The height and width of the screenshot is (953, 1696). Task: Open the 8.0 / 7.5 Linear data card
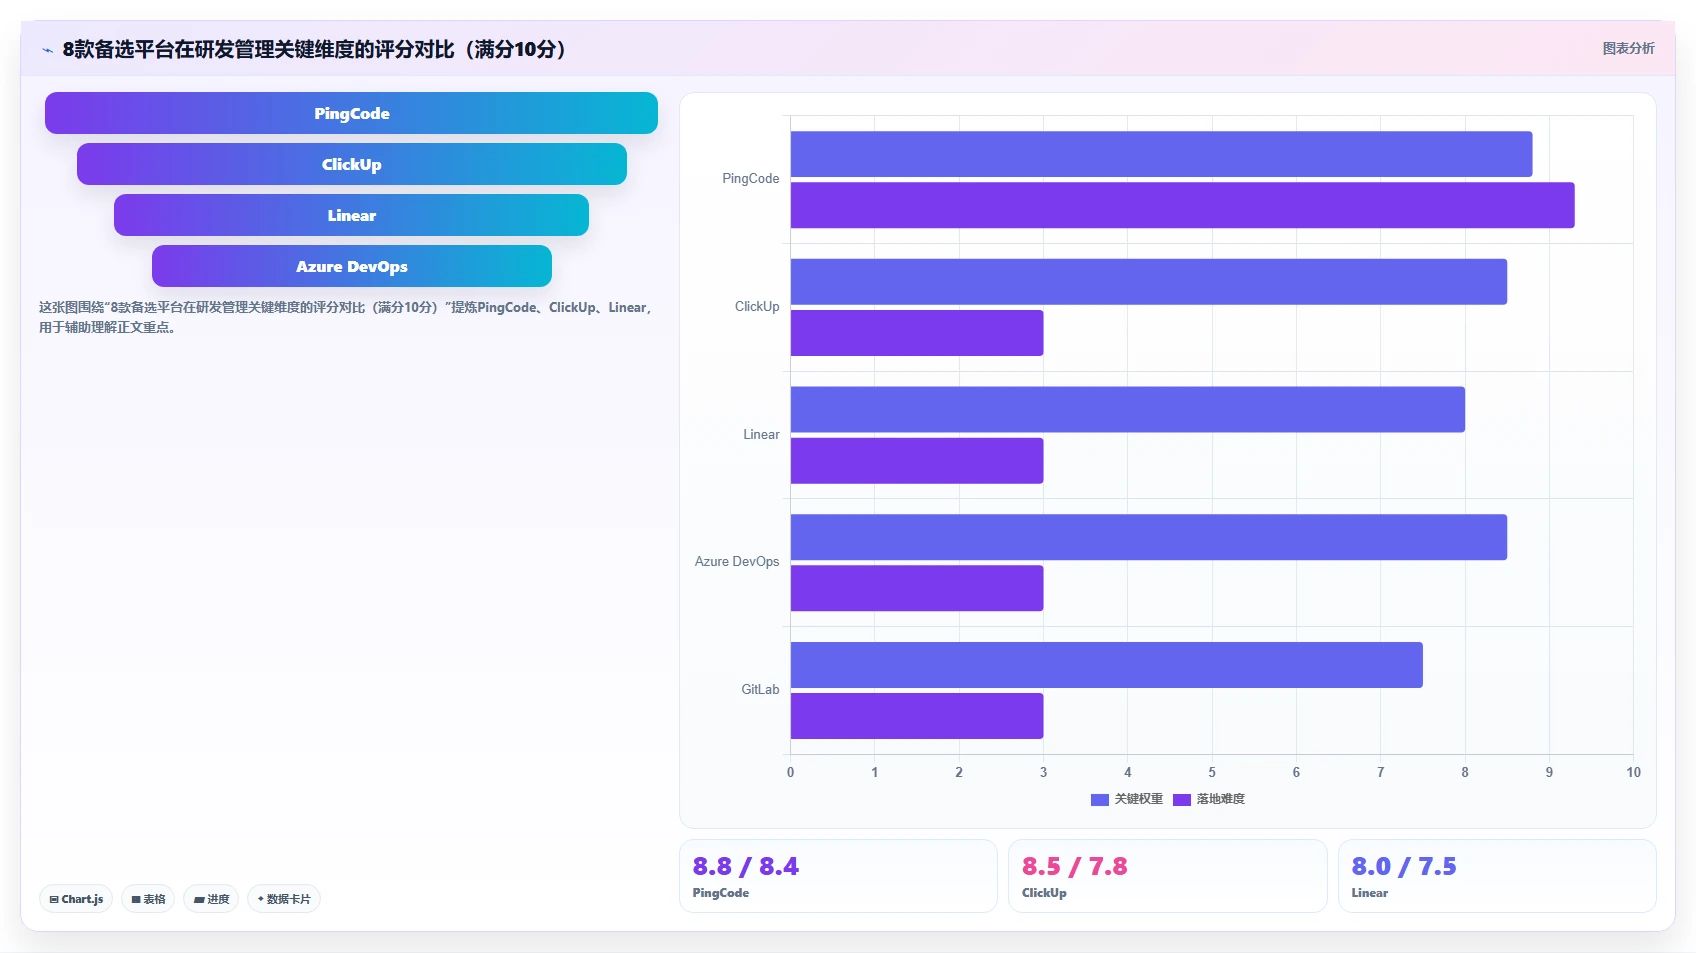(1497, 876)
